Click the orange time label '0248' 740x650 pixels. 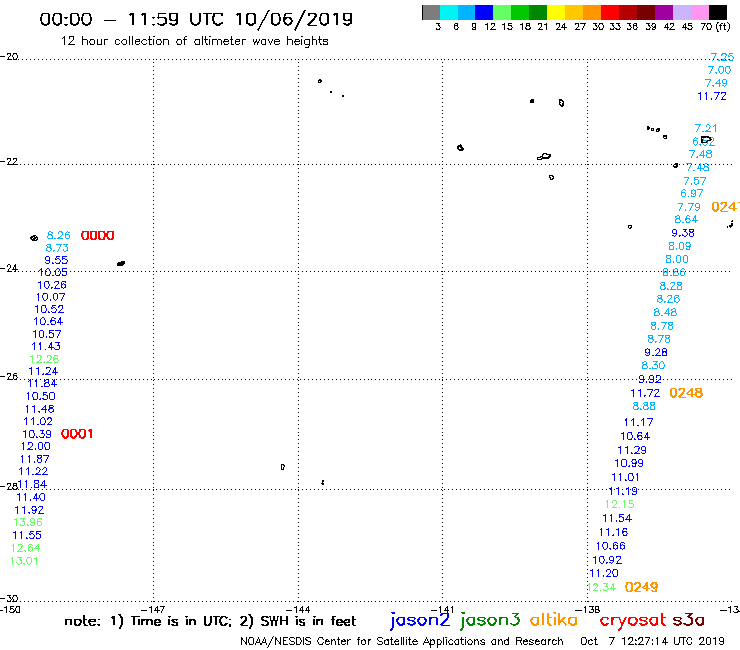coord(686,393)
